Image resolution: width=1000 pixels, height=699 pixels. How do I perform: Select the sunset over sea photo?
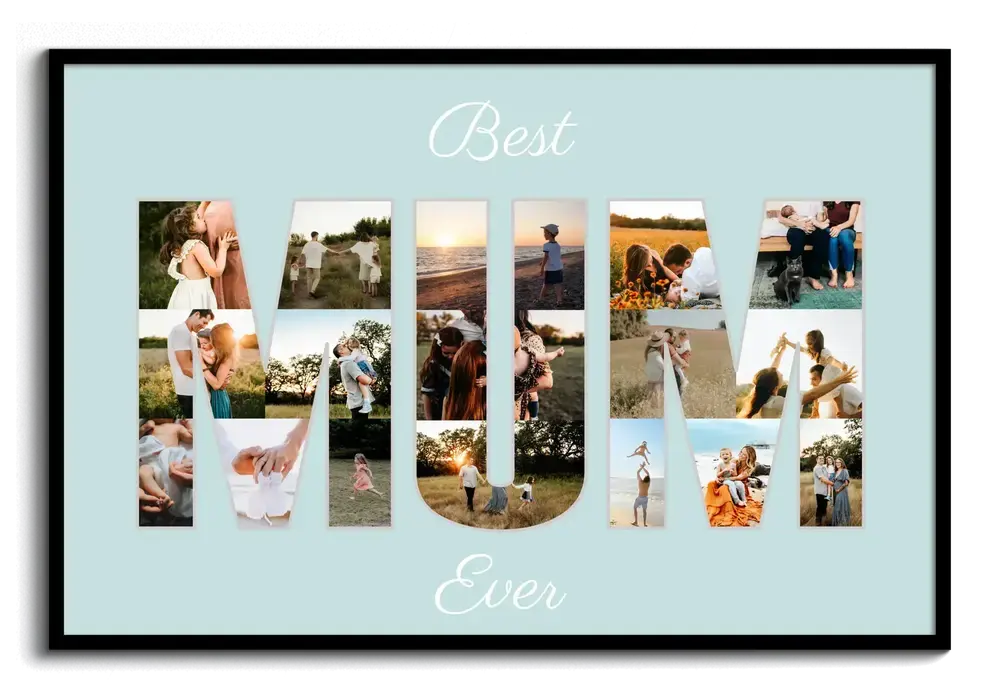point(452,255)
